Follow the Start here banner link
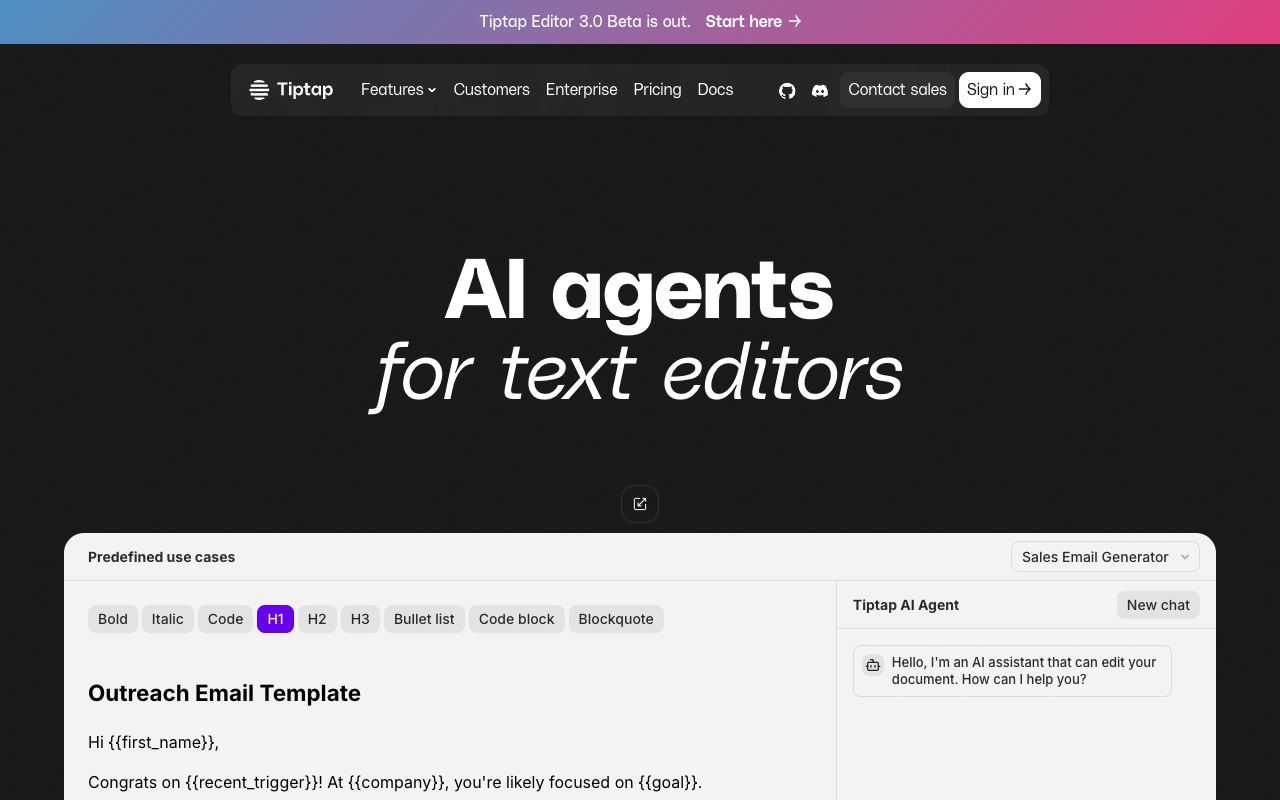 click(753, 21)
